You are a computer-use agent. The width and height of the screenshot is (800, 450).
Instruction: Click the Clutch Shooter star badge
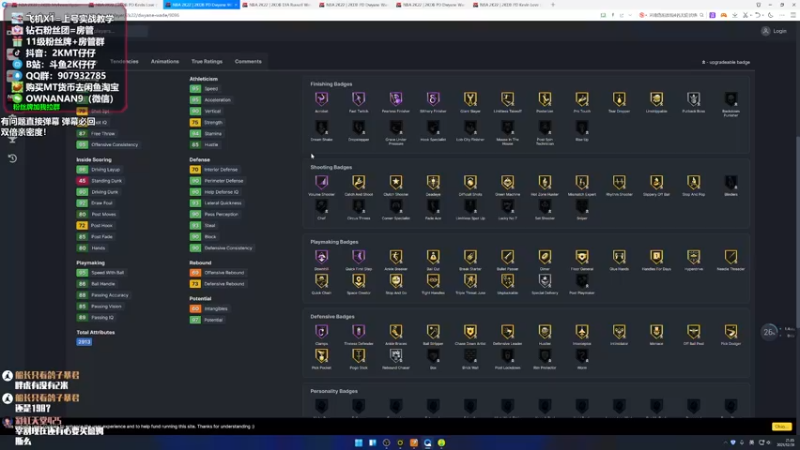click(396, 182)
